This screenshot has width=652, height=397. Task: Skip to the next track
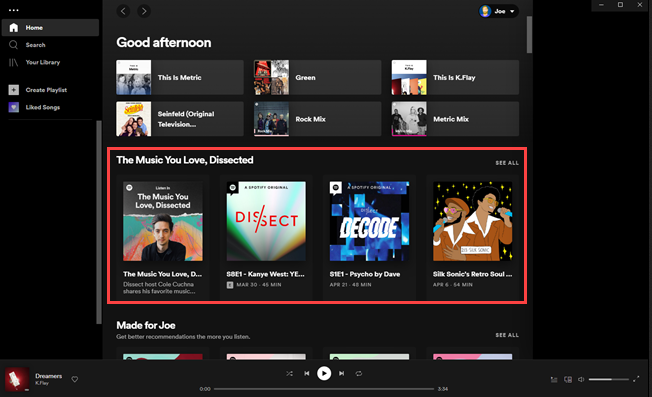coord(341,374)
